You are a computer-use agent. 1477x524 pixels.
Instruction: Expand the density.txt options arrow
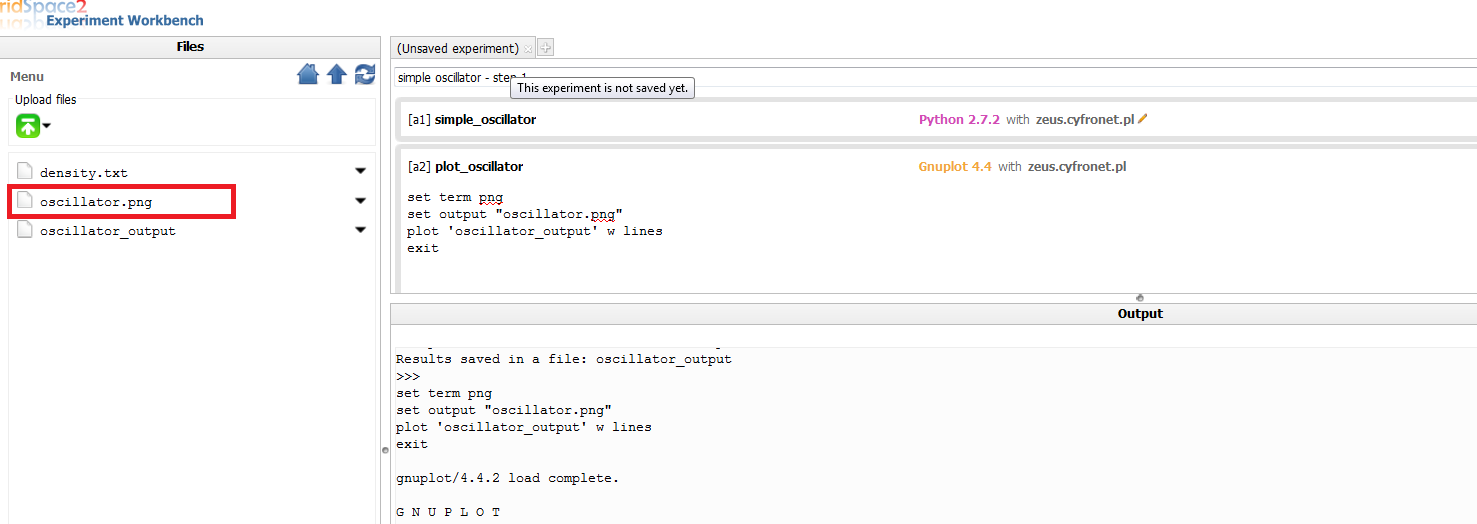click(361, 172)
